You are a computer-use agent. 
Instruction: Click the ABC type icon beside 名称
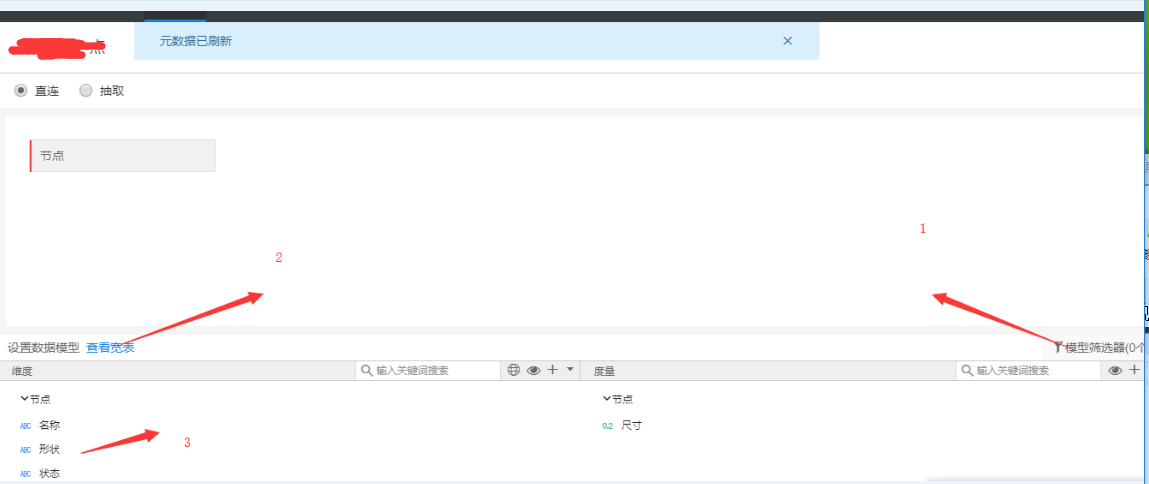[26, 426]
